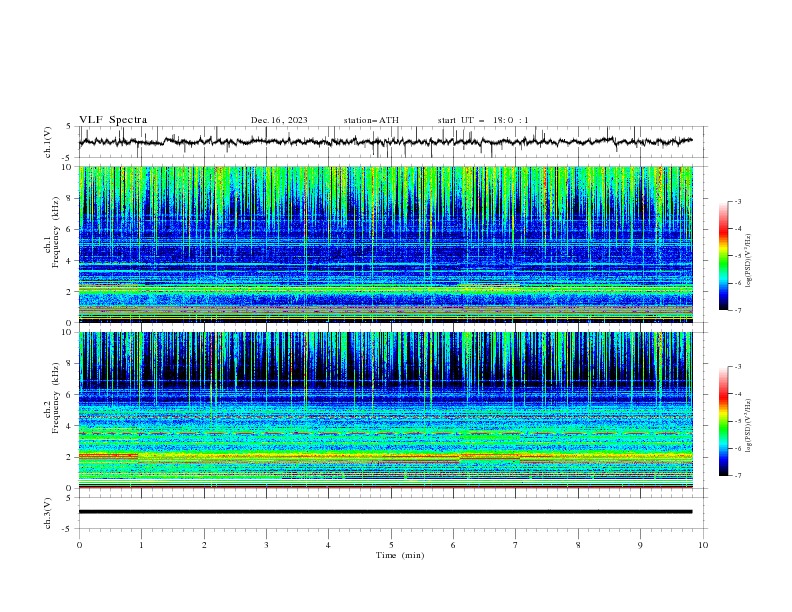The width and height of the screenshot is (792, 612).
Task: Click the flat ch.3 voltage trace
Action: pyautogui.click(x=385, y=512)
